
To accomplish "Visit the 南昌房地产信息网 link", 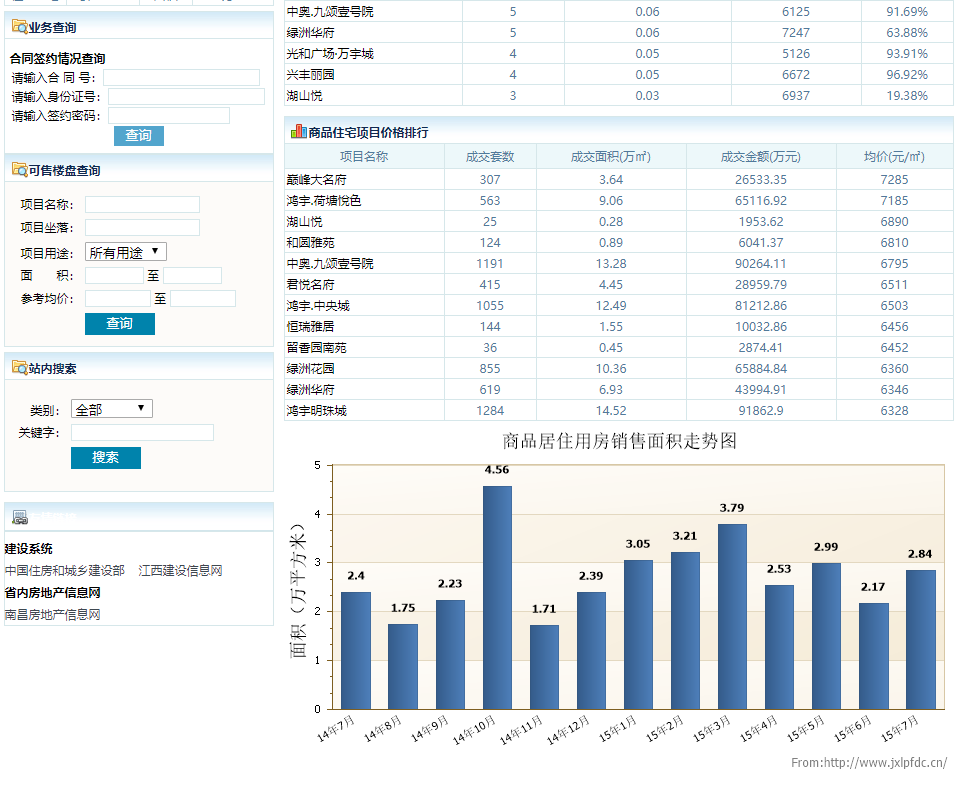I will pyautogui.click(x=53, y=615).
